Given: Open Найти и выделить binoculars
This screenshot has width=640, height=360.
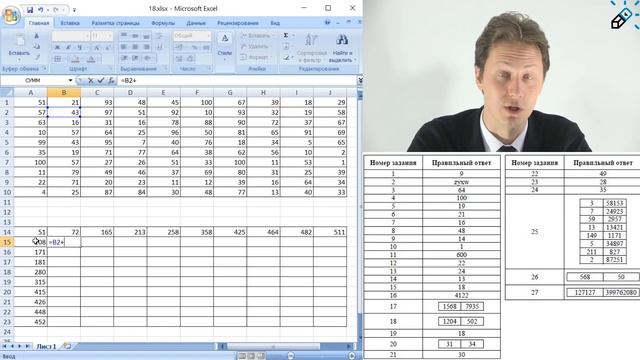Looking at the screenshot, I should [342, 48].
